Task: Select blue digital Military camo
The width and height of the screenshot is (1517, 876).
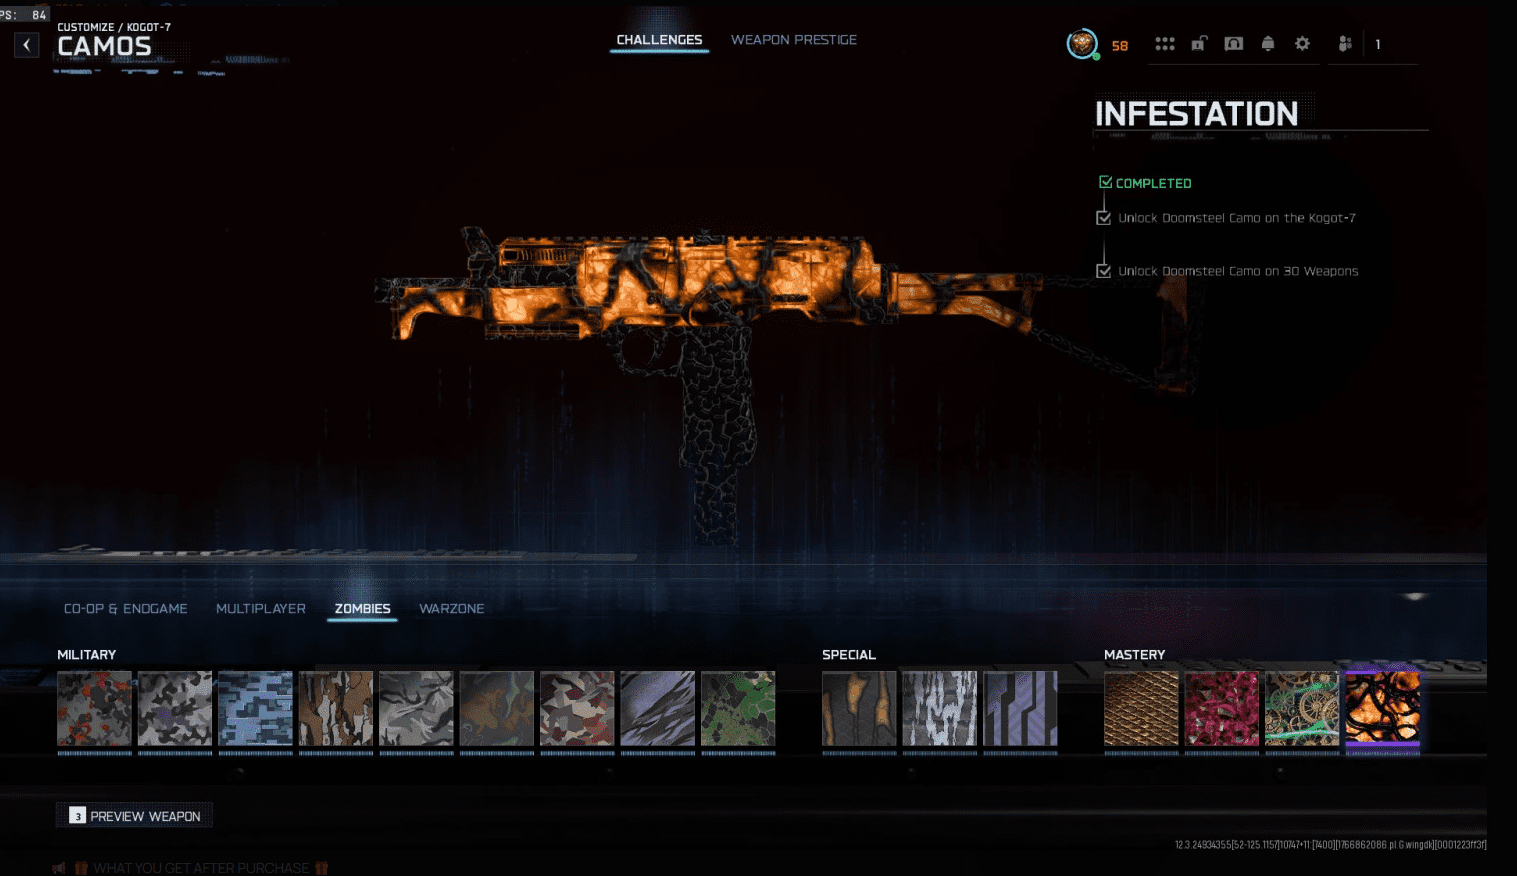Action: tap(256, 709)
